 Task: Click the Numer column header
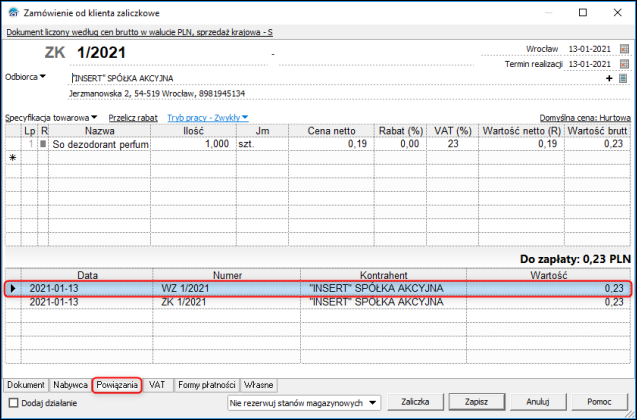227,275
